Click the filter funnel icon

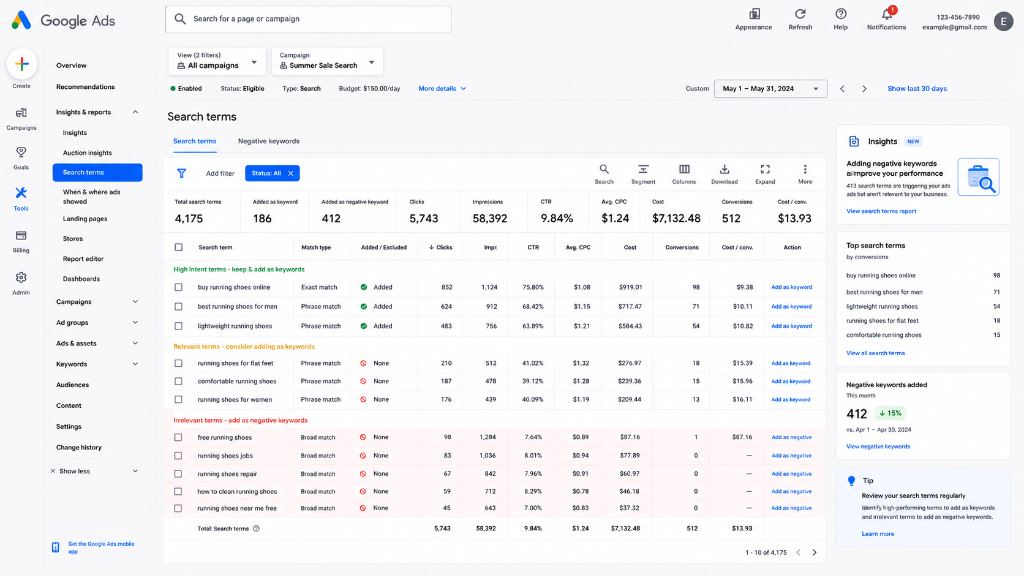[x=182, y=173]
